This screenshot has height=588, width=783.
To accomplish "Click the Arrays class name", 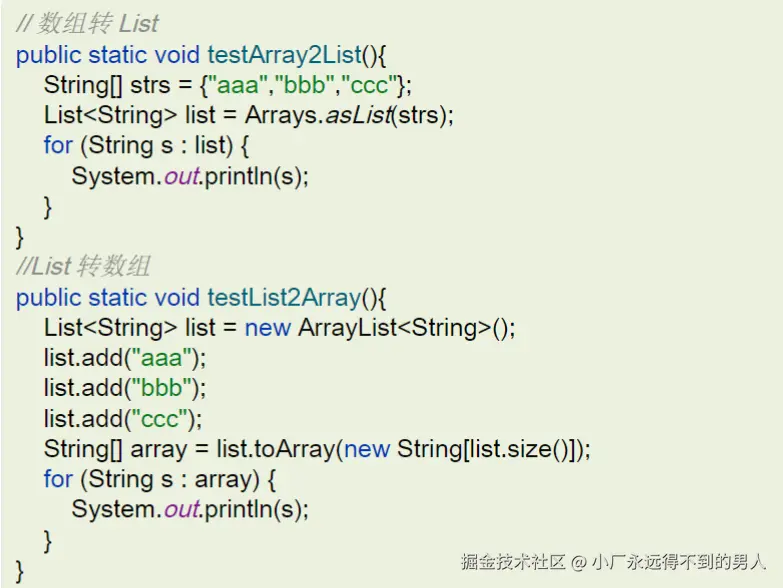I will [281, 115].
